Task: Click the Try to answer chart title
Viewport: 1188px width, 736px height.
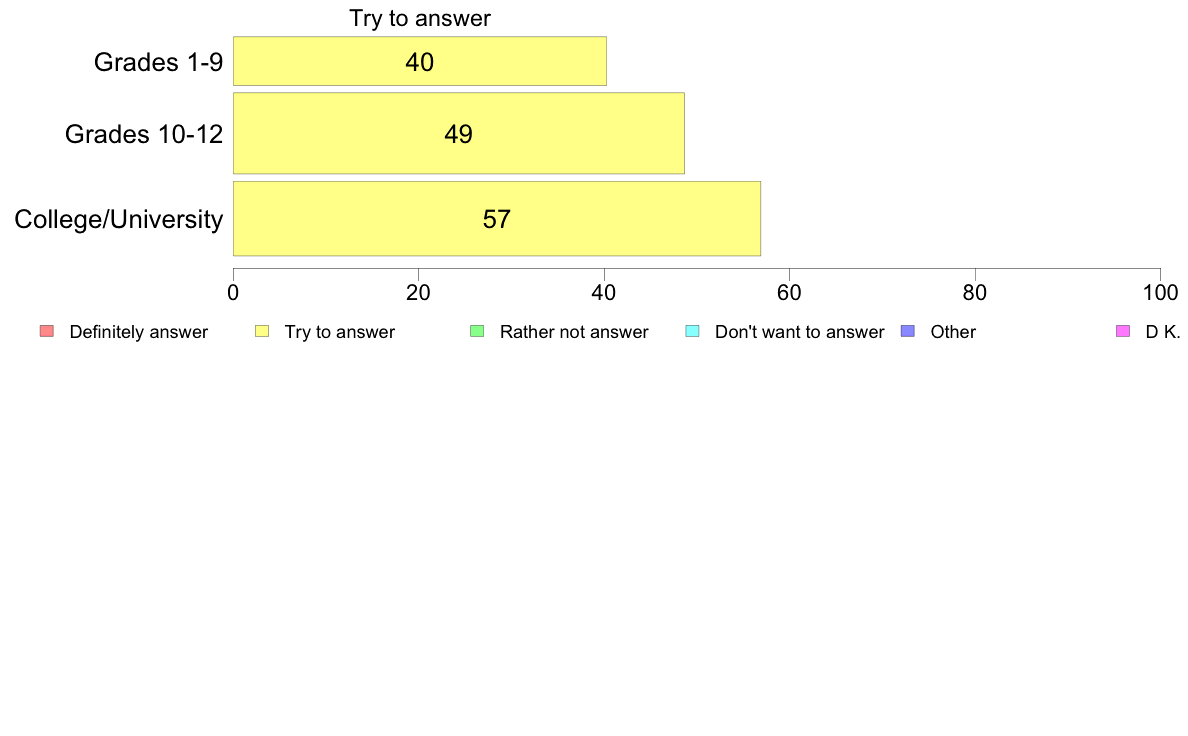Action: pyautogui.click(x=420, y=18)
